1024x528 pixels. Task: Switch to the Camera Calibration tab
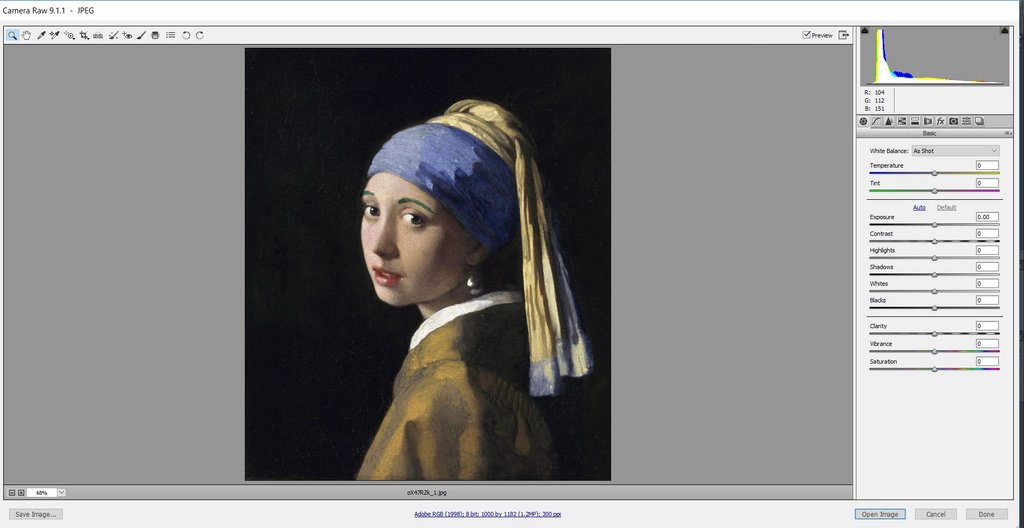coord(953,122)
